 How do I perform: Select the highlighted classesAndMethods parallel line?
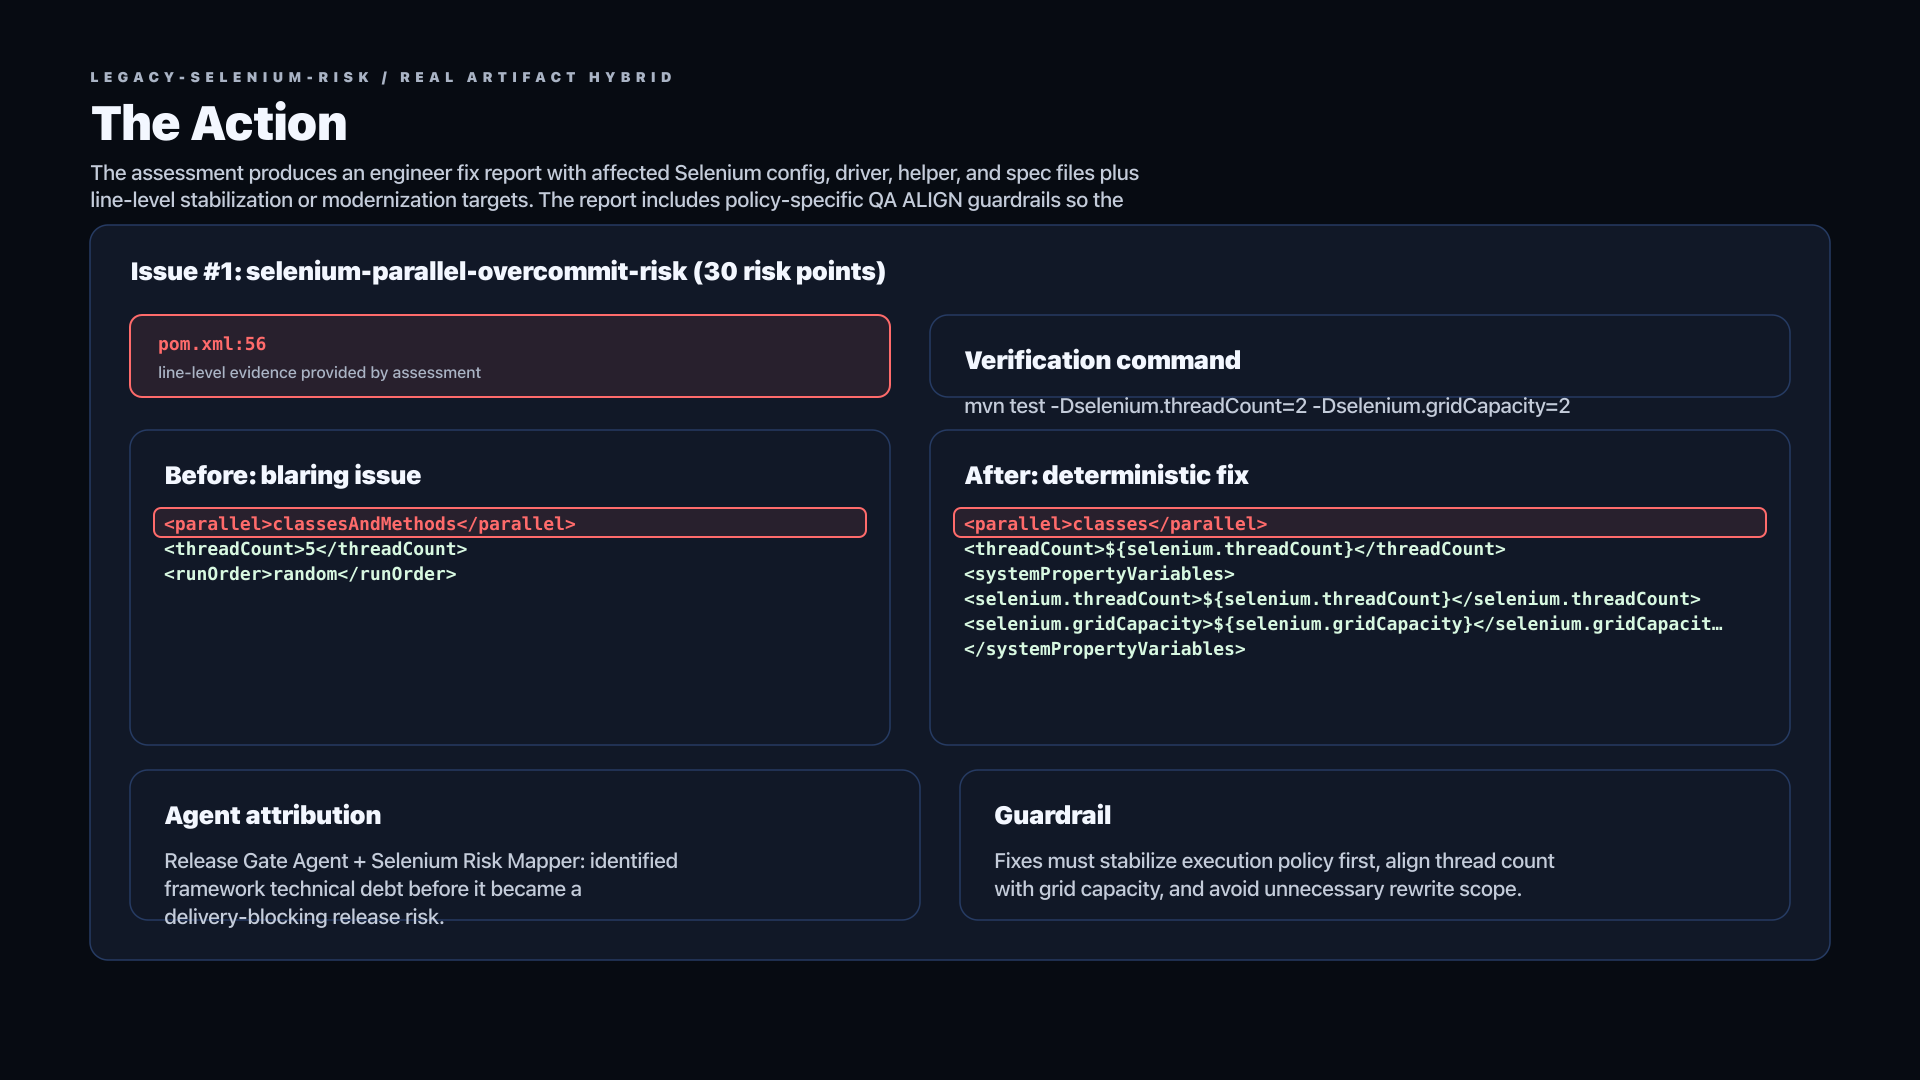[x=510, y=523]
